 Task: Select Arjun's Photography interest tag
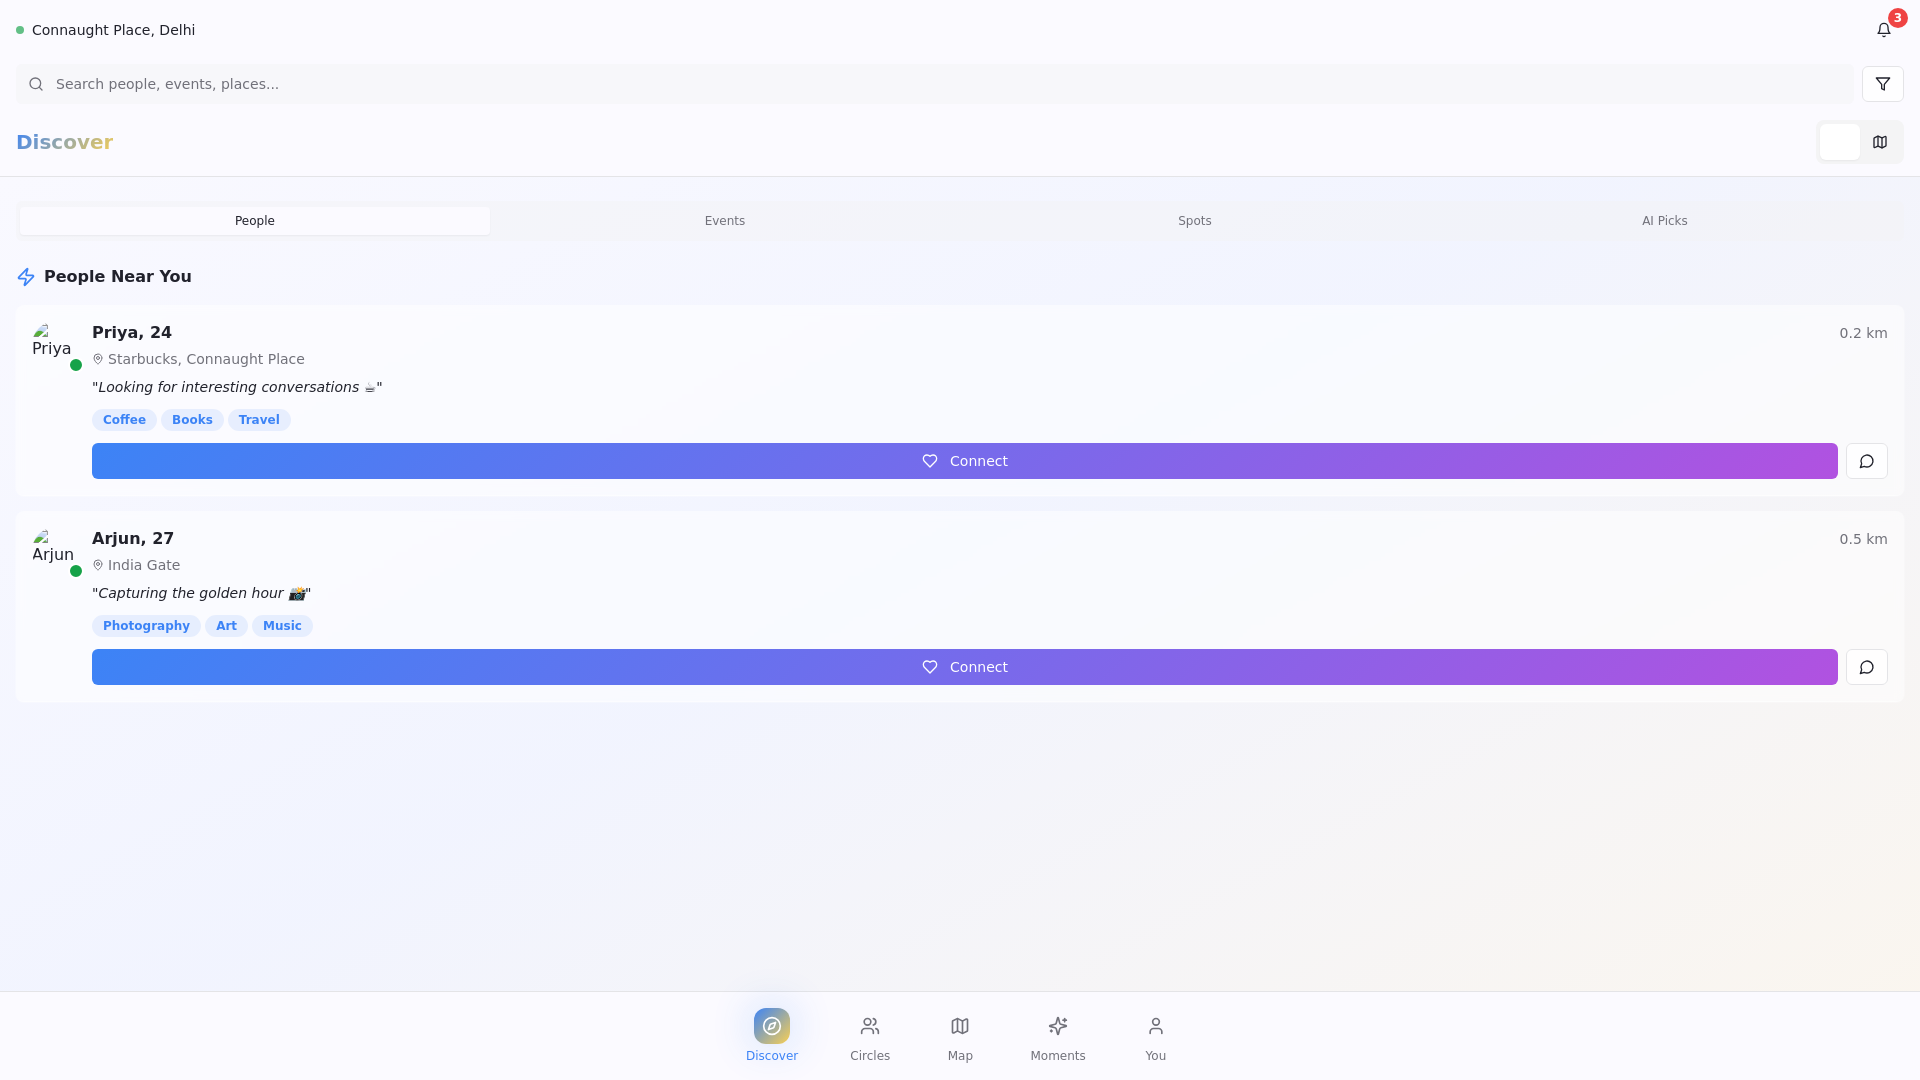pos(146,626)
